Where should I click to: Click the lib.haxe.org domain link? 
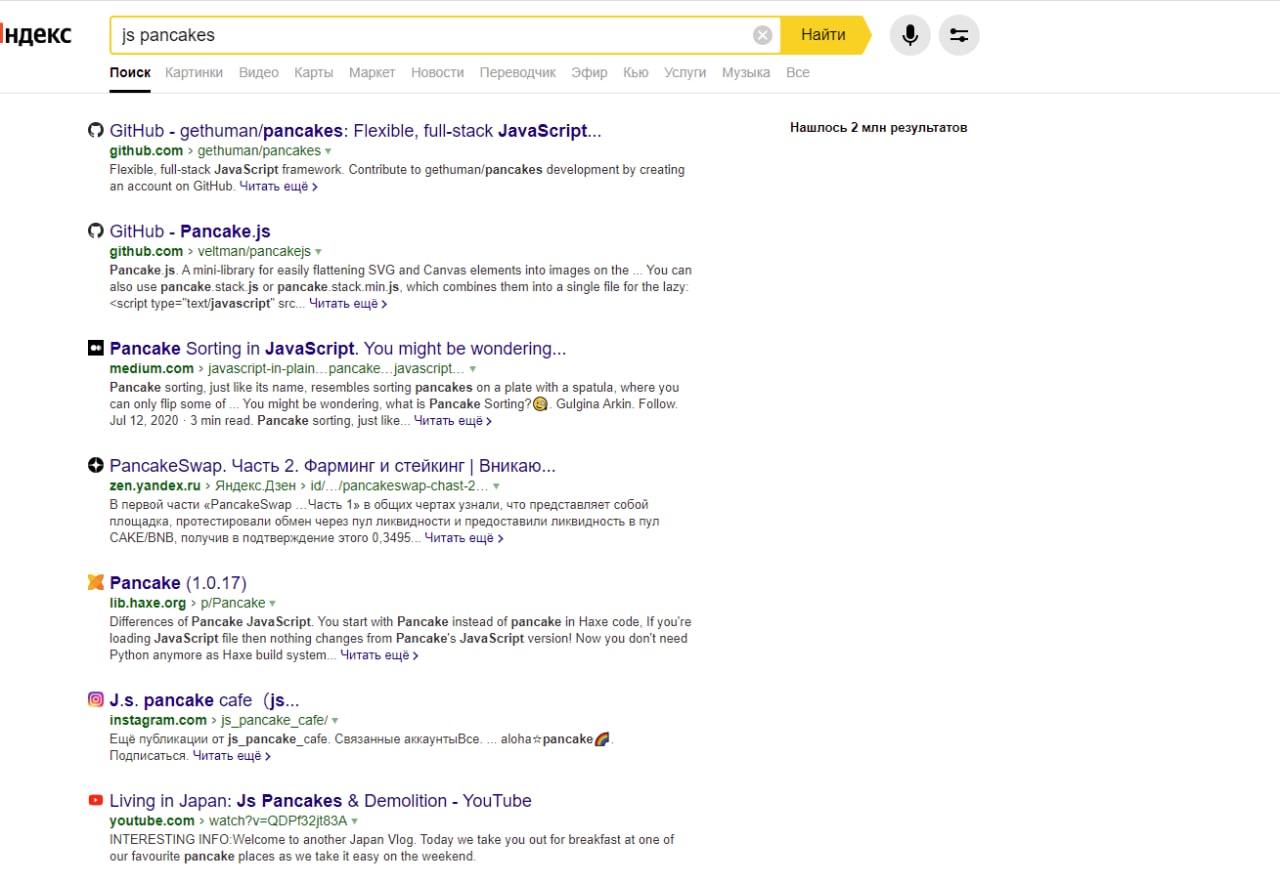pyautogui.click(x=148, y=603)
